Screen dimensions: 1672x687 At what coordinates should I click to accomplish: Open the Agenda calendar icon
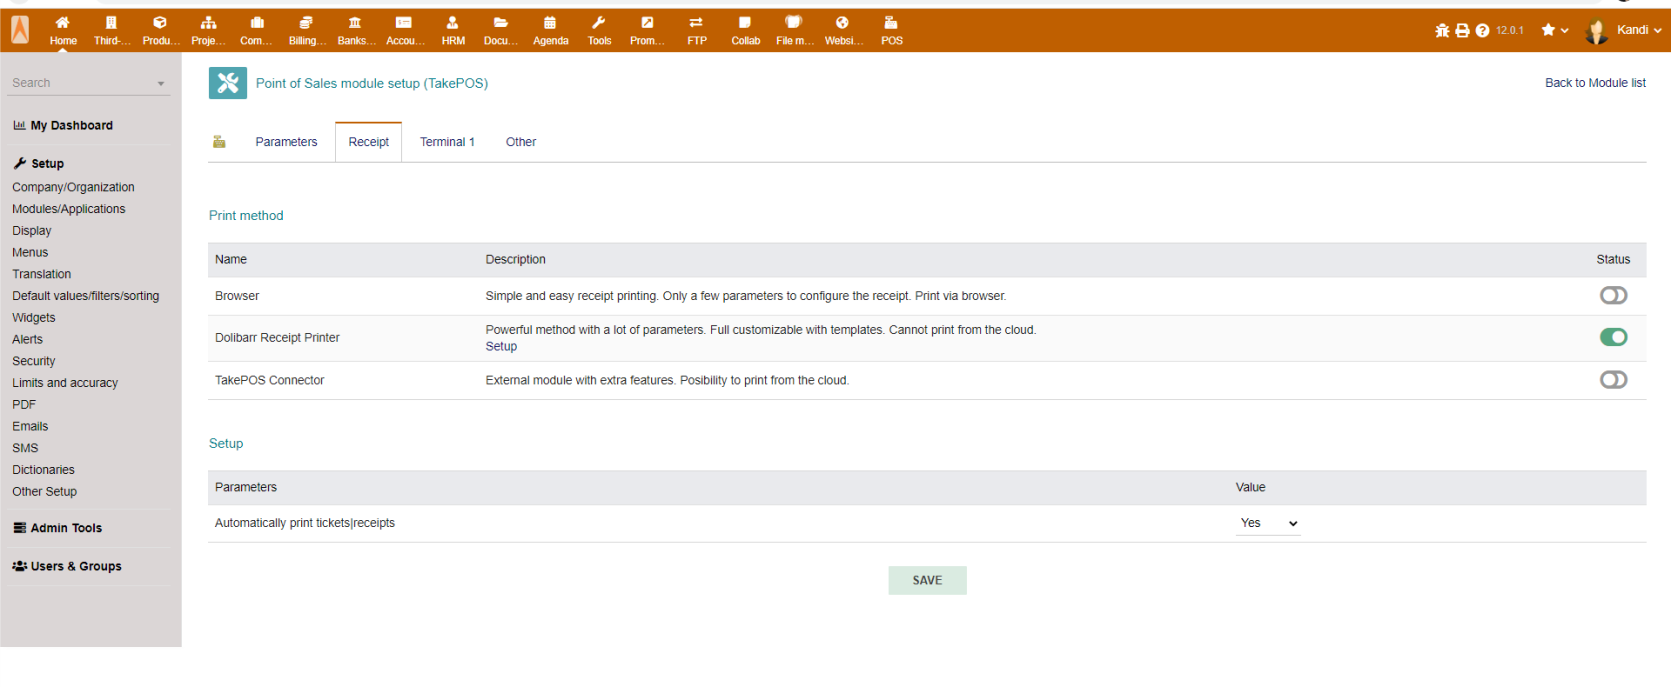click(550, 22)
